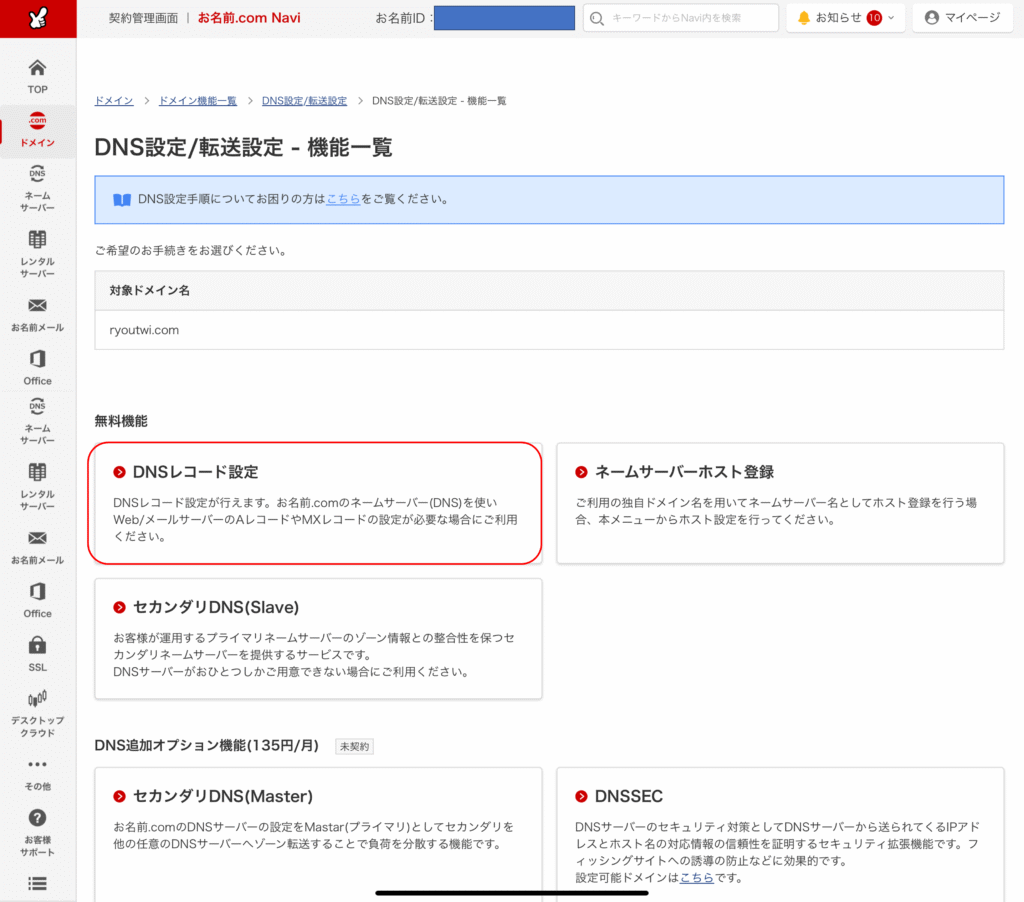Open ネームサーバー icon directly below ドメイン

click(x=37, y=173)
